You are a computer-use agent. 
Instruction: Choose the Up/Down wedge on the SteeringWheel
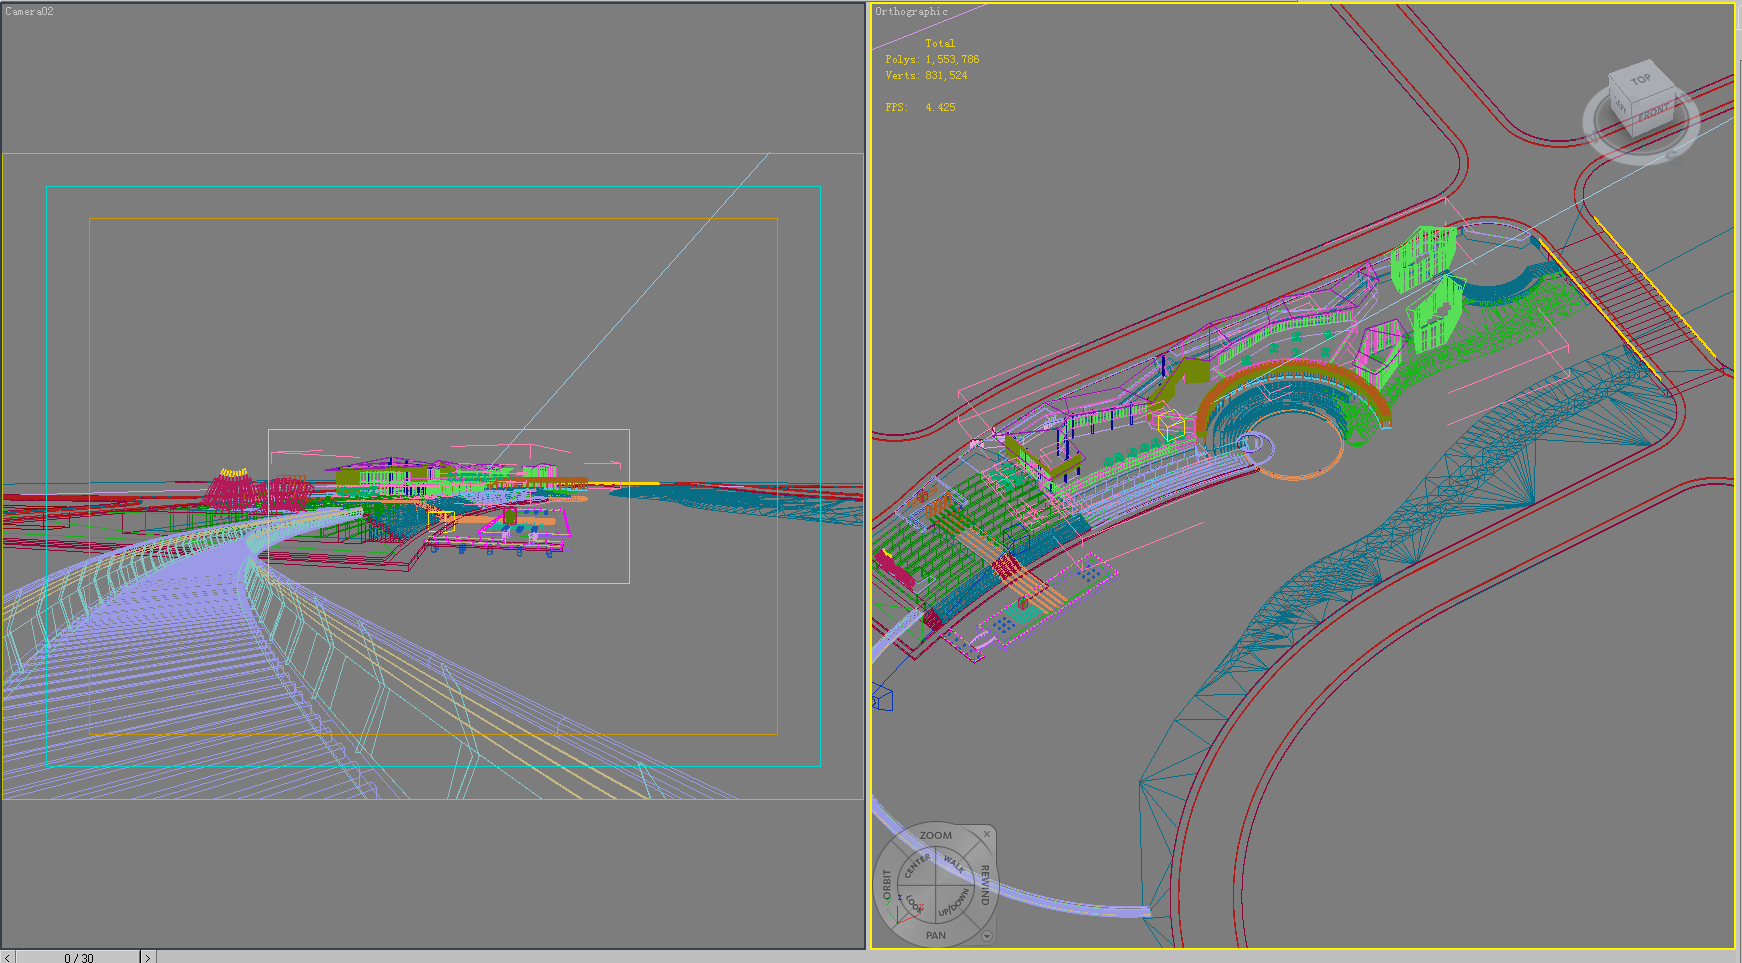point(955,905)
